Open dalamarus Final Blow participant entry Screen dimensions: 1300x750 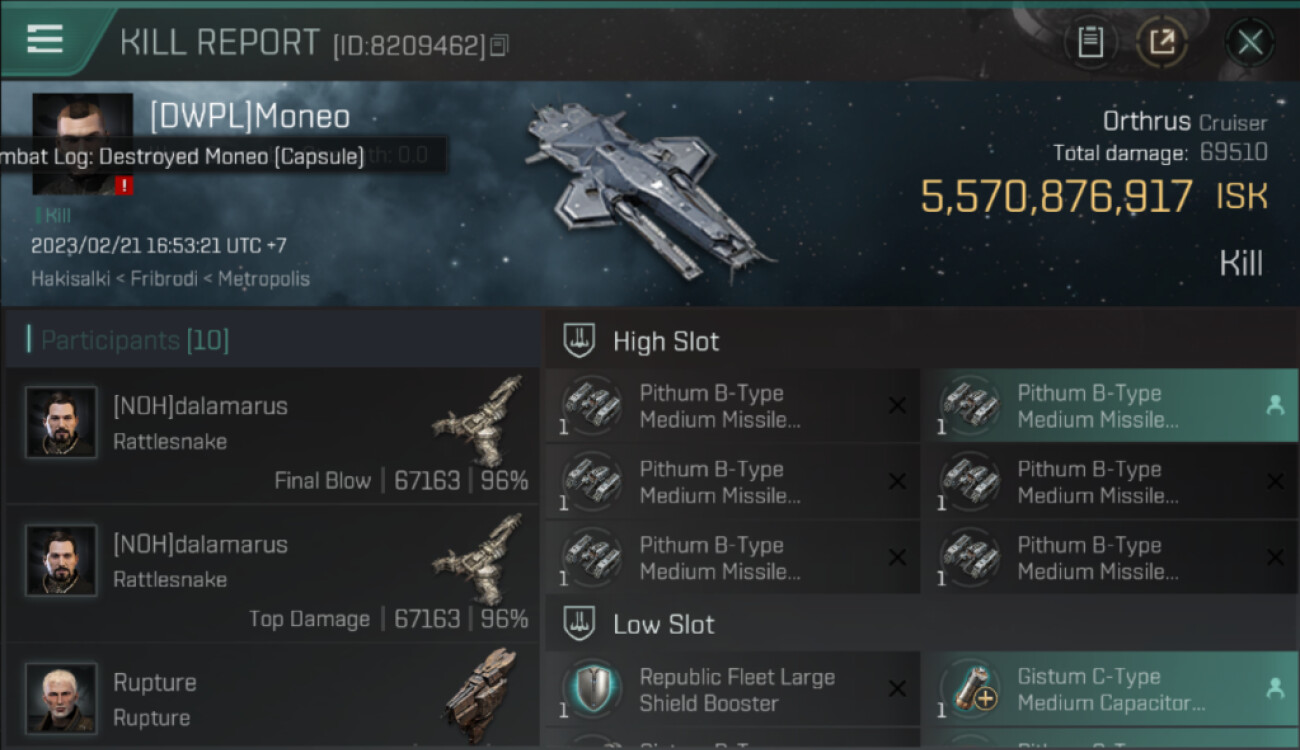(x=273, y=436)
